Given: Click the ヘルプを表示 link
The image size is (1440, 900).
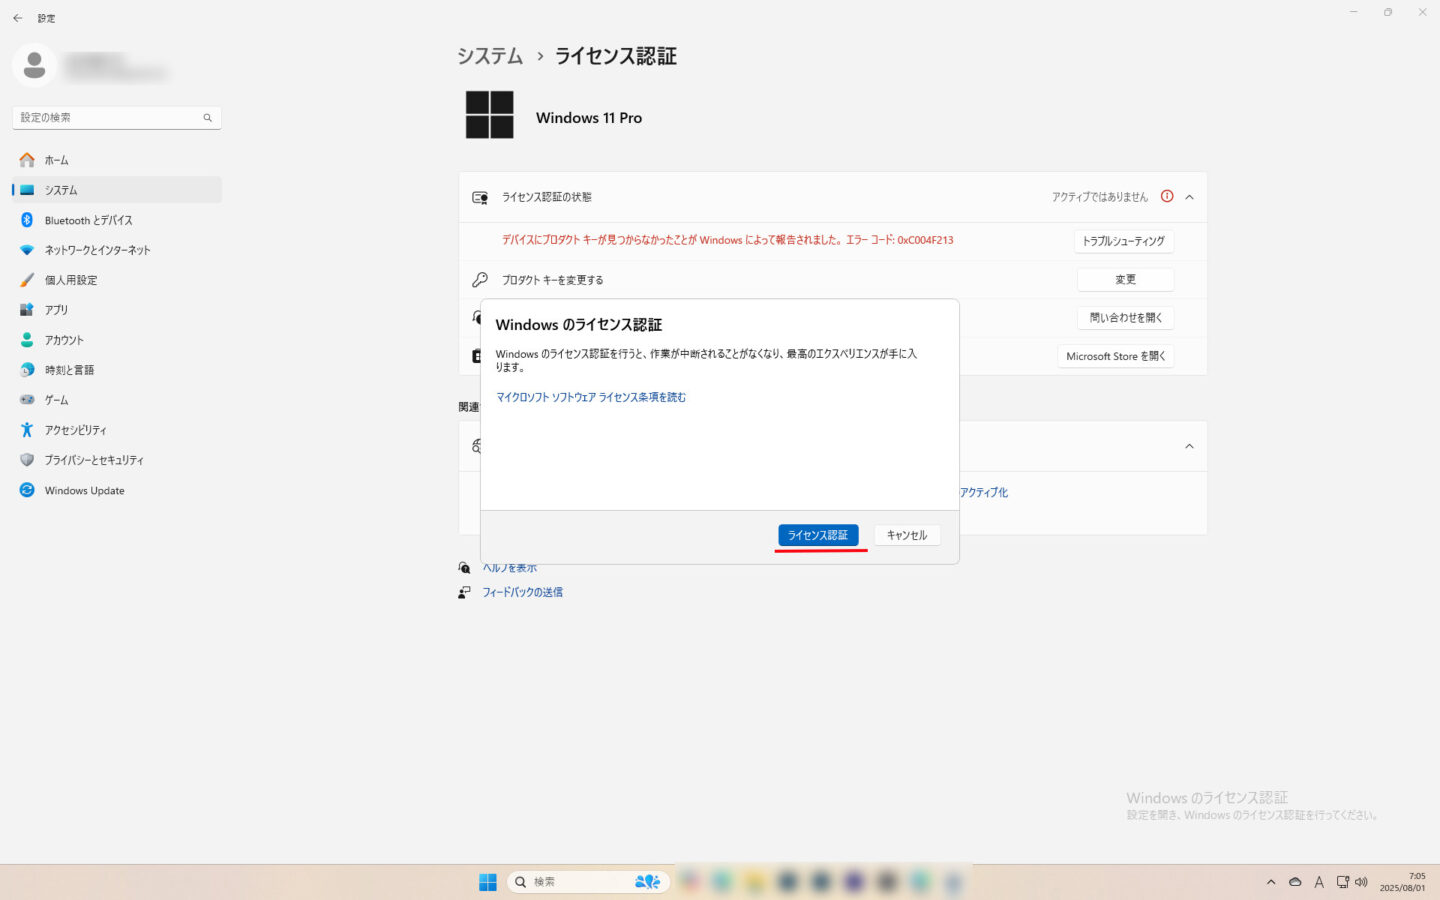Looking at the screenshot, I should point(510,568).
